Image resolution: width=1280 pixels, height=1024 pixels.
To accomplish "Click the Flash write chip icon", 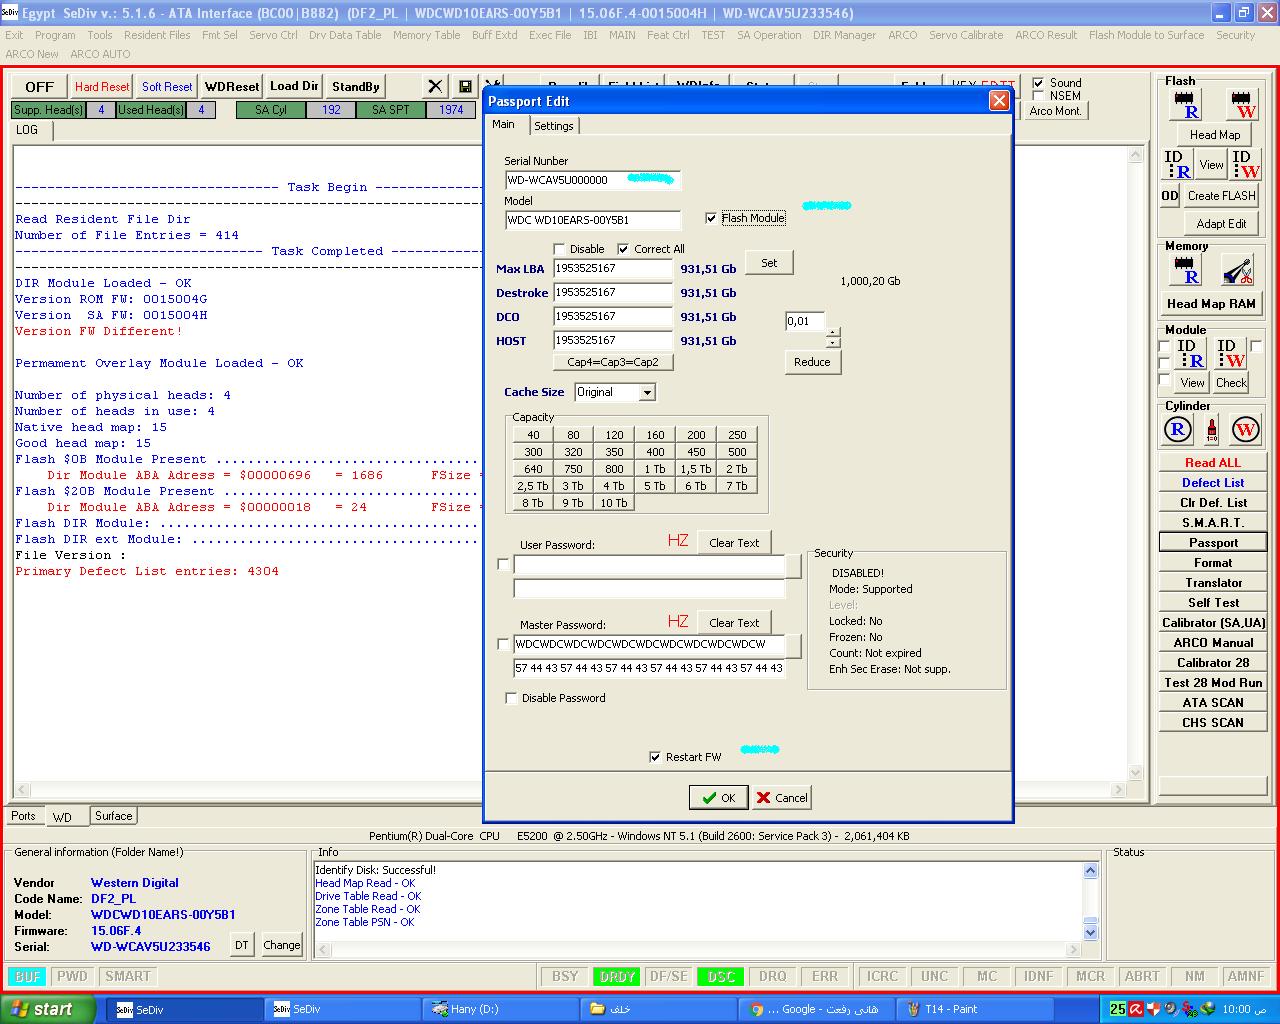I will click(1243, 105).
